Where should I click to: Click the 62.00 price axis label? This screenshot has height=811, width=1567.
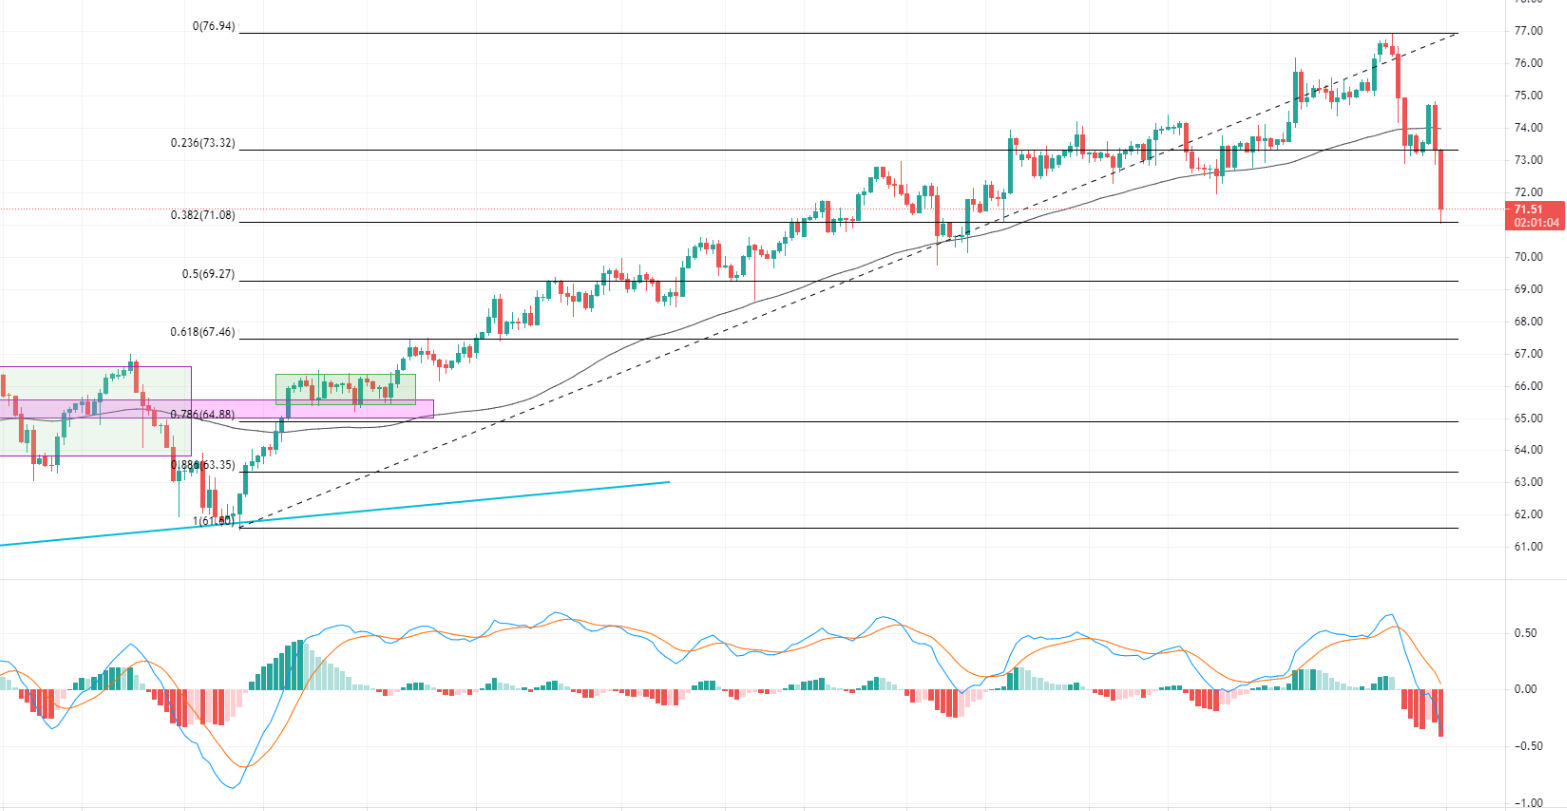point(1527,514)
